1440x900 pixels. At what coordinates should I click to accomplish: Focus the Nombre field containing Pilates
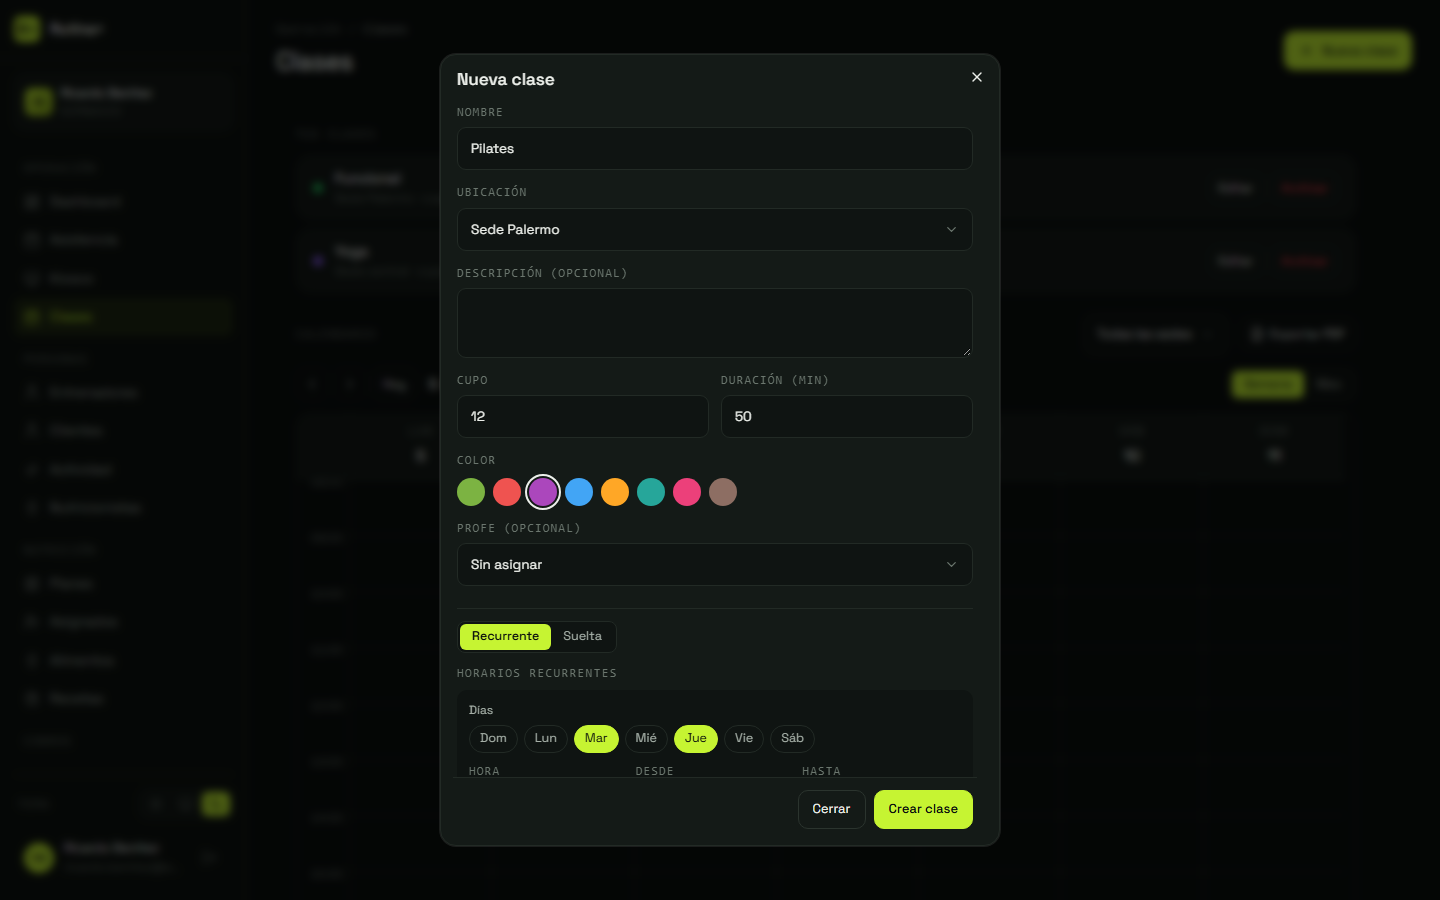[715, 149]
